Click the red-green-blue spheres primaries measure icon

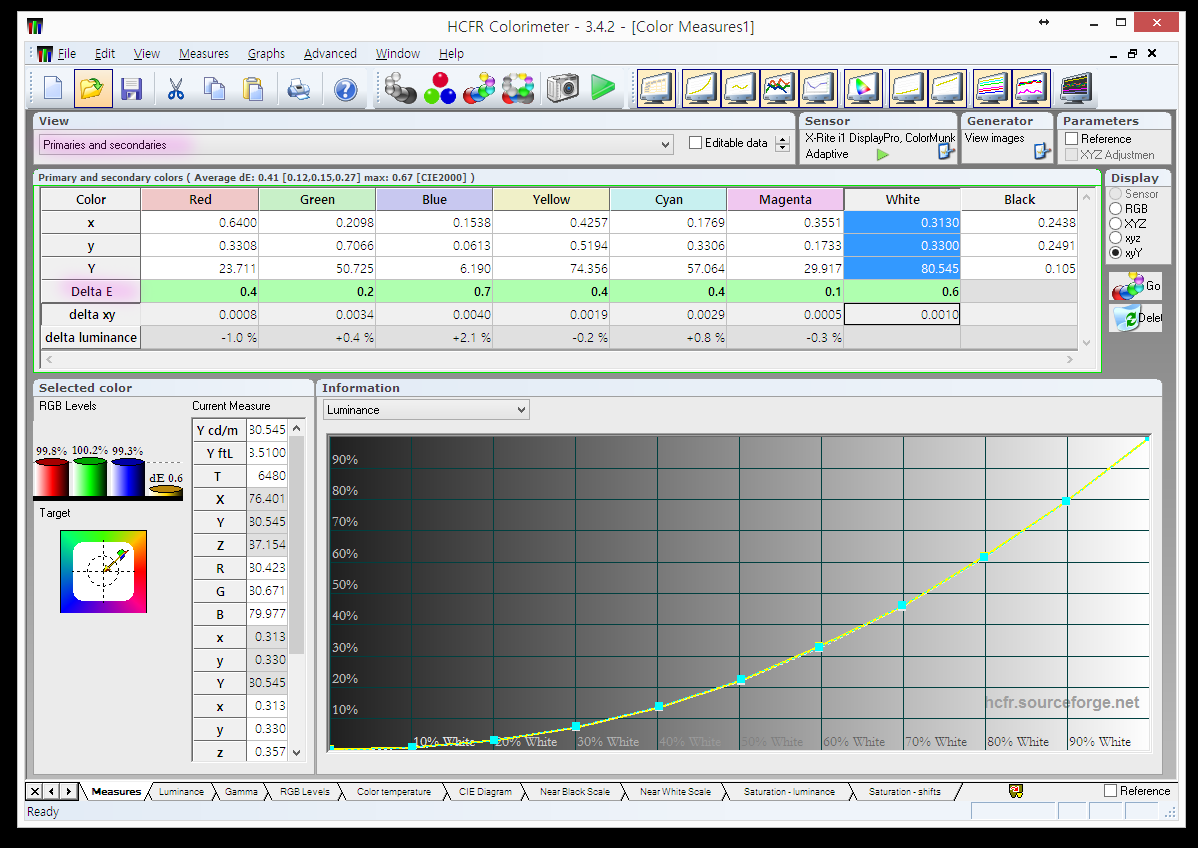[439, 89]
